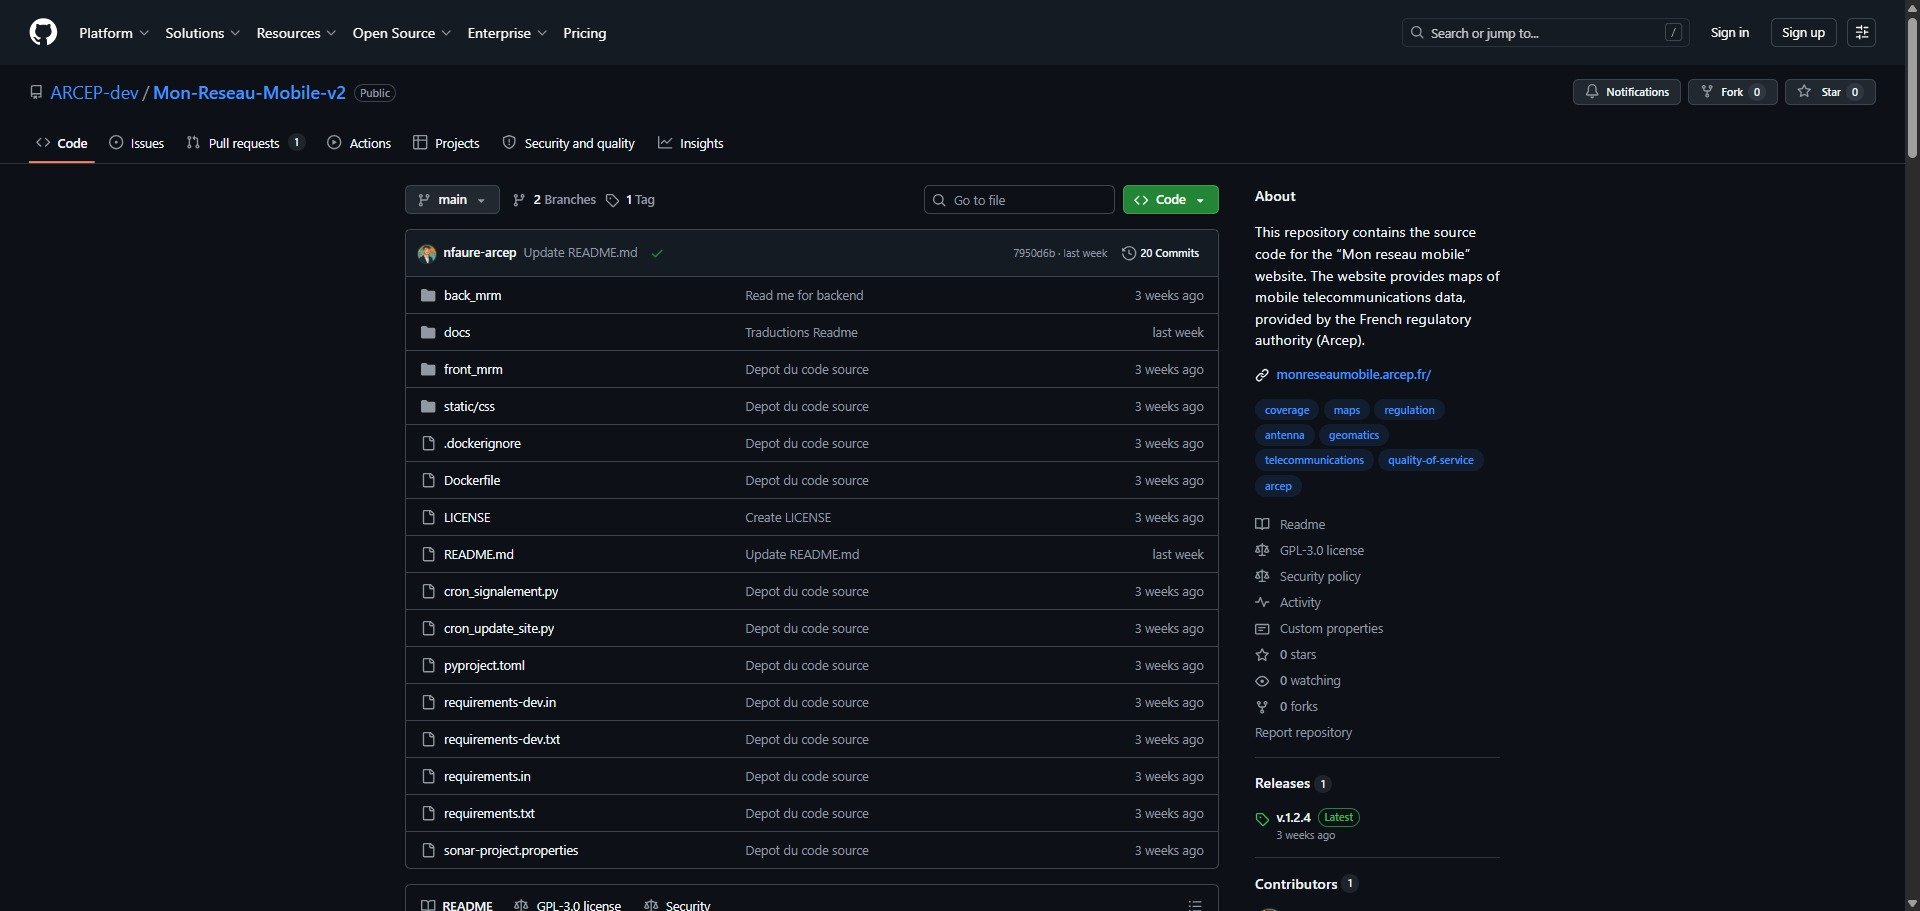The height and width of the screenshot is (911, 1920).
Task: Click the geomatics topic tag
Action: pos(1353,436)
